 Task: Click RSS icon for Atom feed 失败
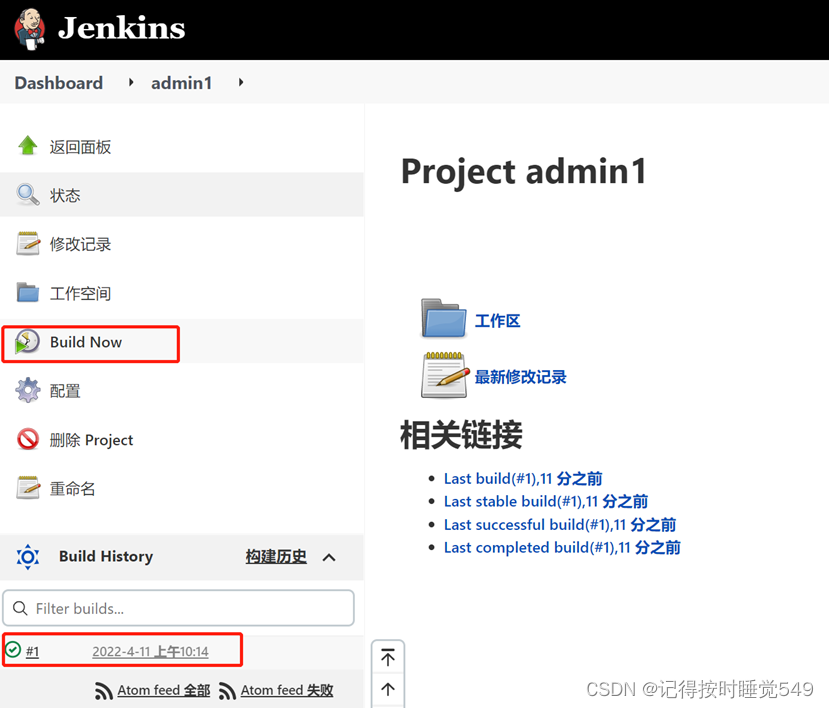(x=227, y=690)
